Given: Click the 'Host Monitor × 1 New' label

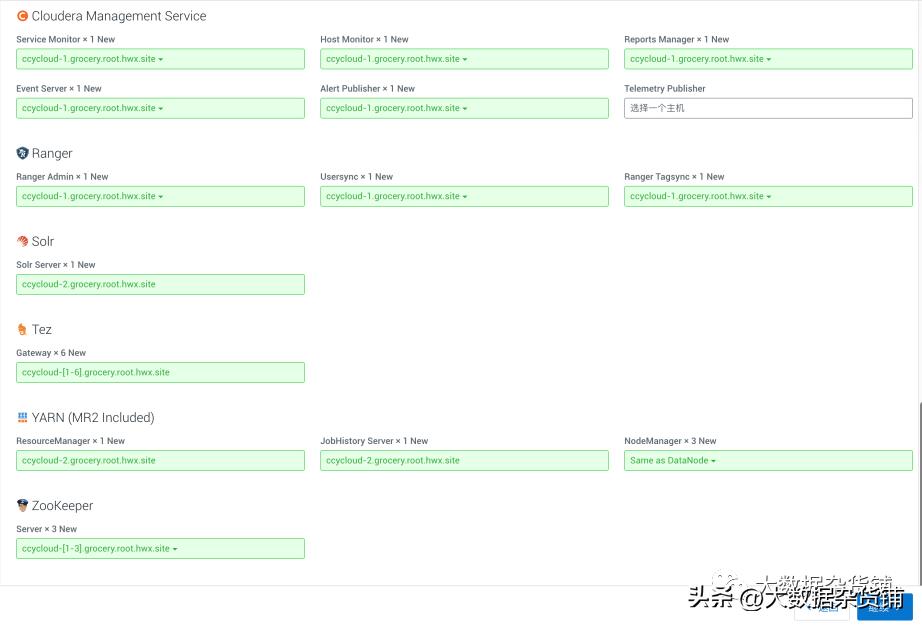Looking at the screenshot, I should coord(364,39).
